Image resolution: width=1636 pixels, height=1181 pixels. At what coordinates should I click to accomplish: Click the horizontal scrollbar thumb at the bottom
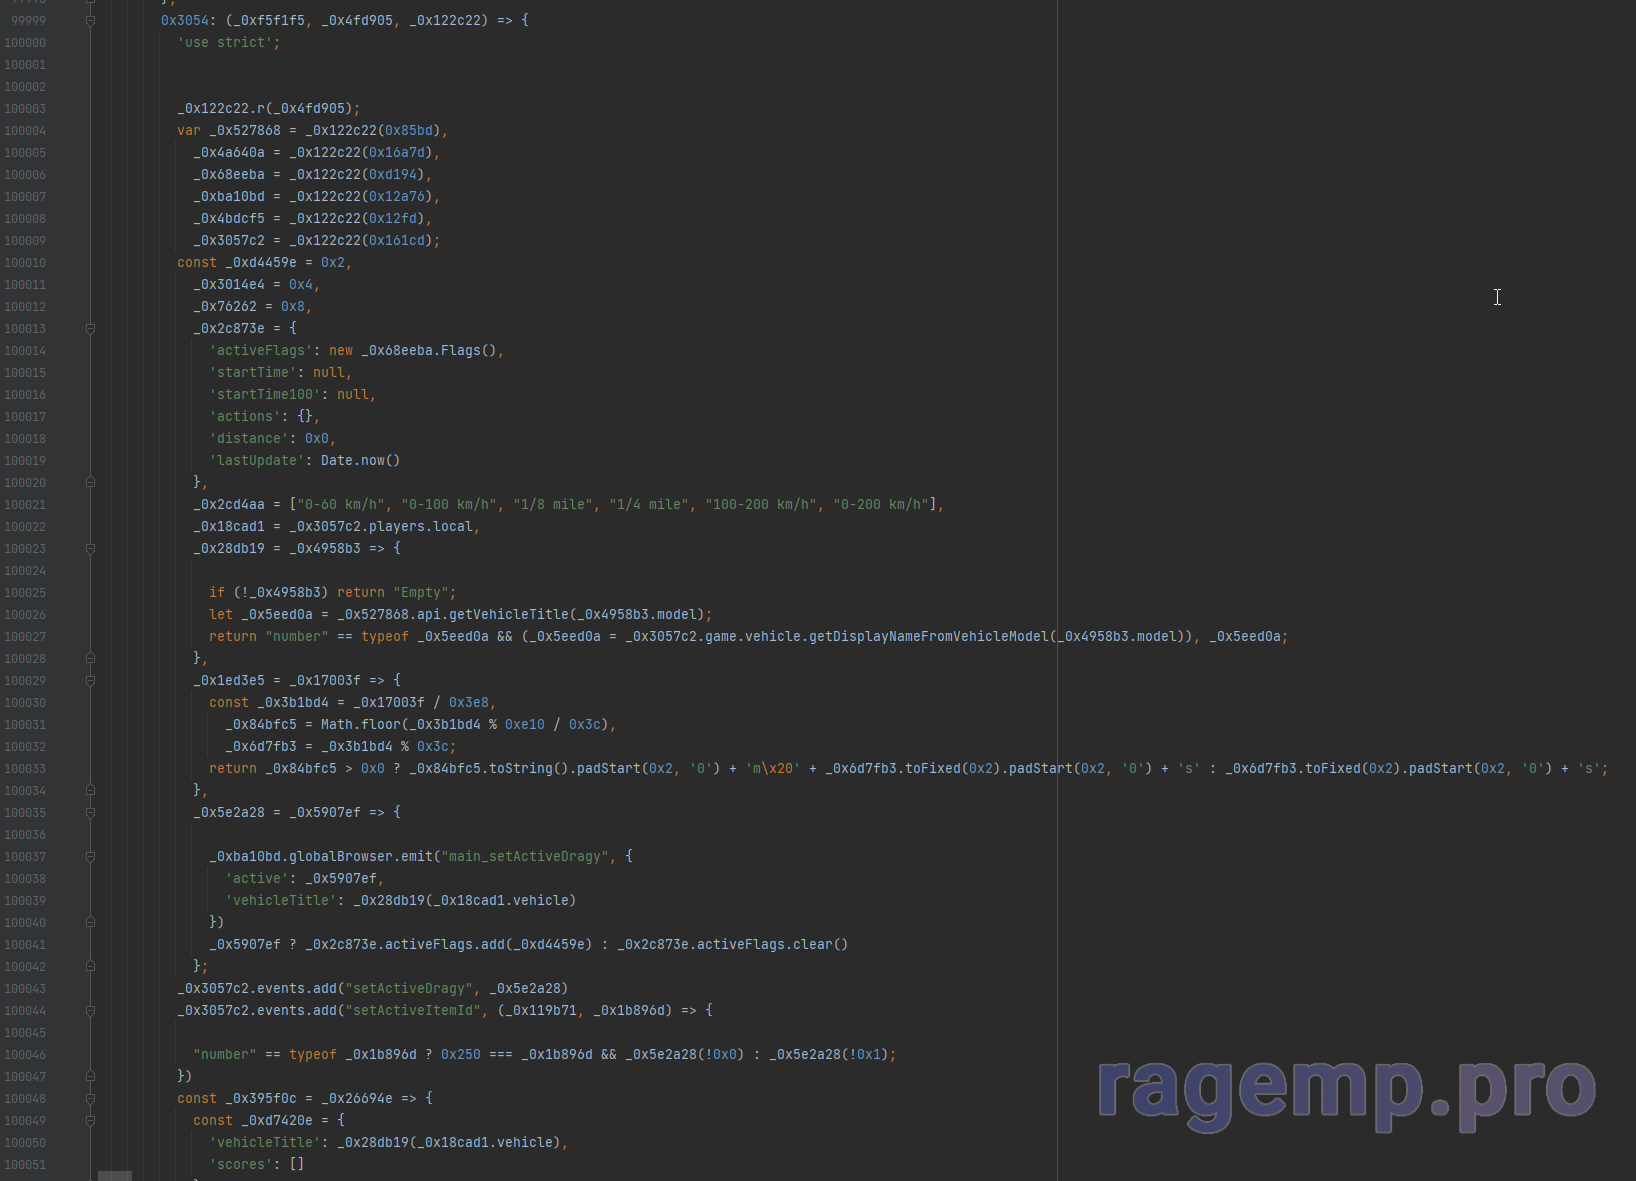click(115, 1176)
